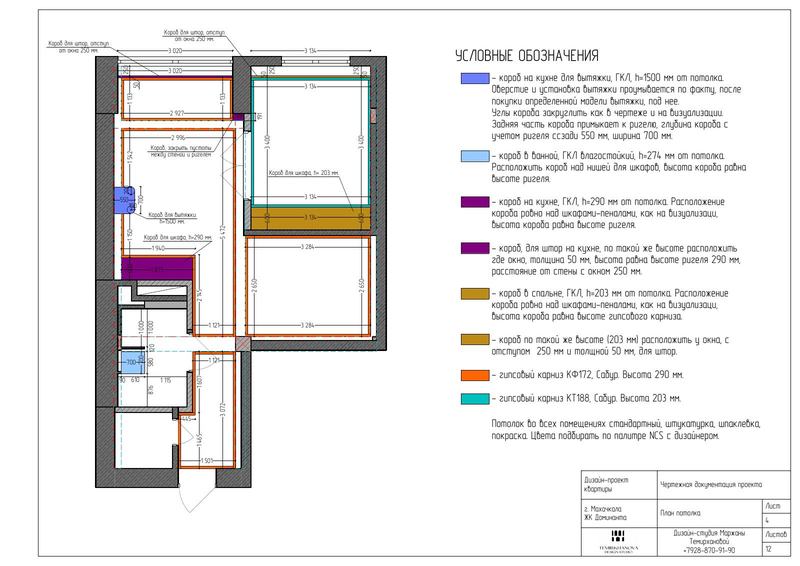
Task: Click the dimension '1 501' near the entrance
Action: point(207,461)
